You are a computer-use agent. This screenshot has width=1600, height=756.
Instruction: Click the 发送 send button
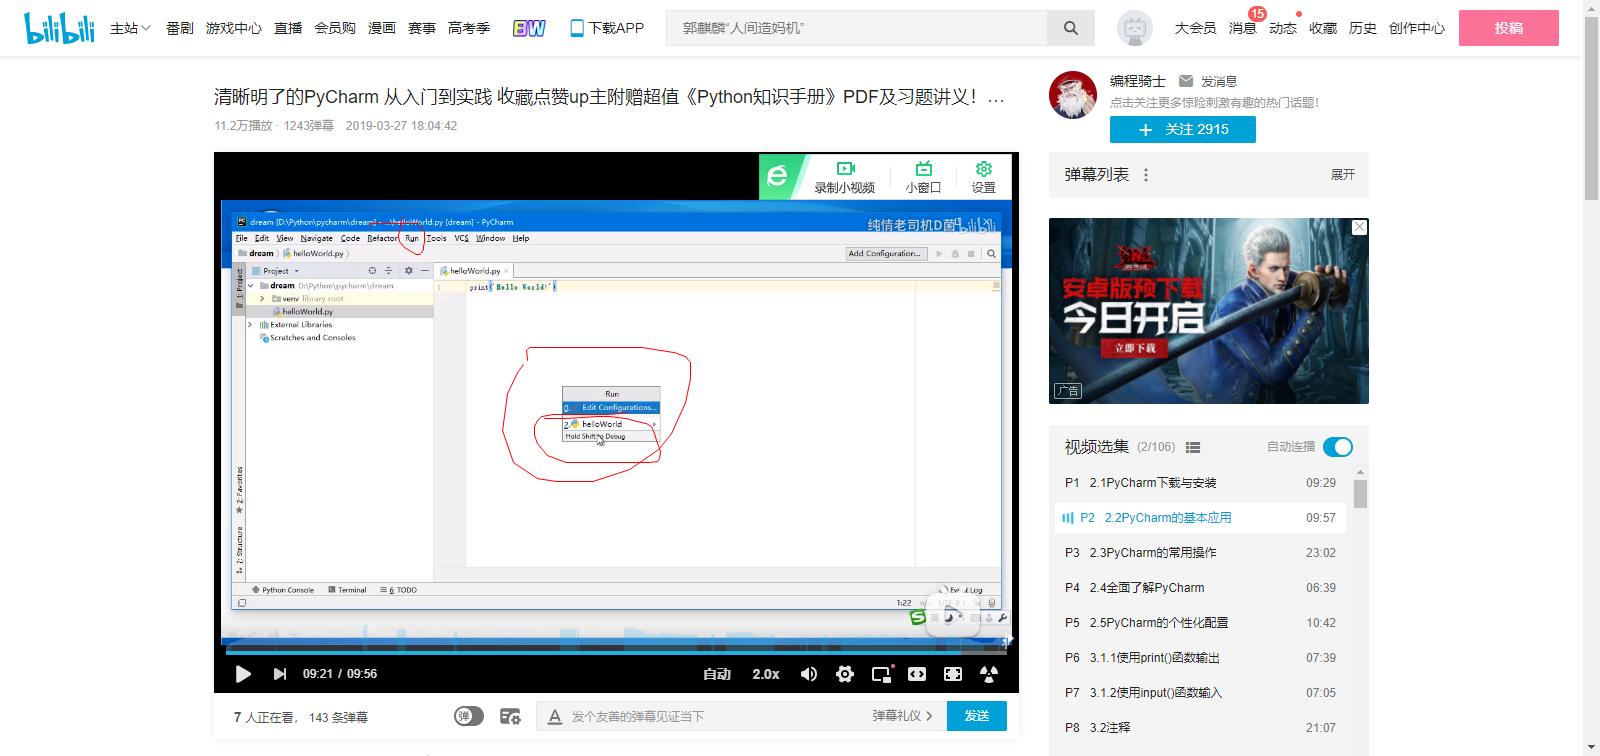click(977, 716)
